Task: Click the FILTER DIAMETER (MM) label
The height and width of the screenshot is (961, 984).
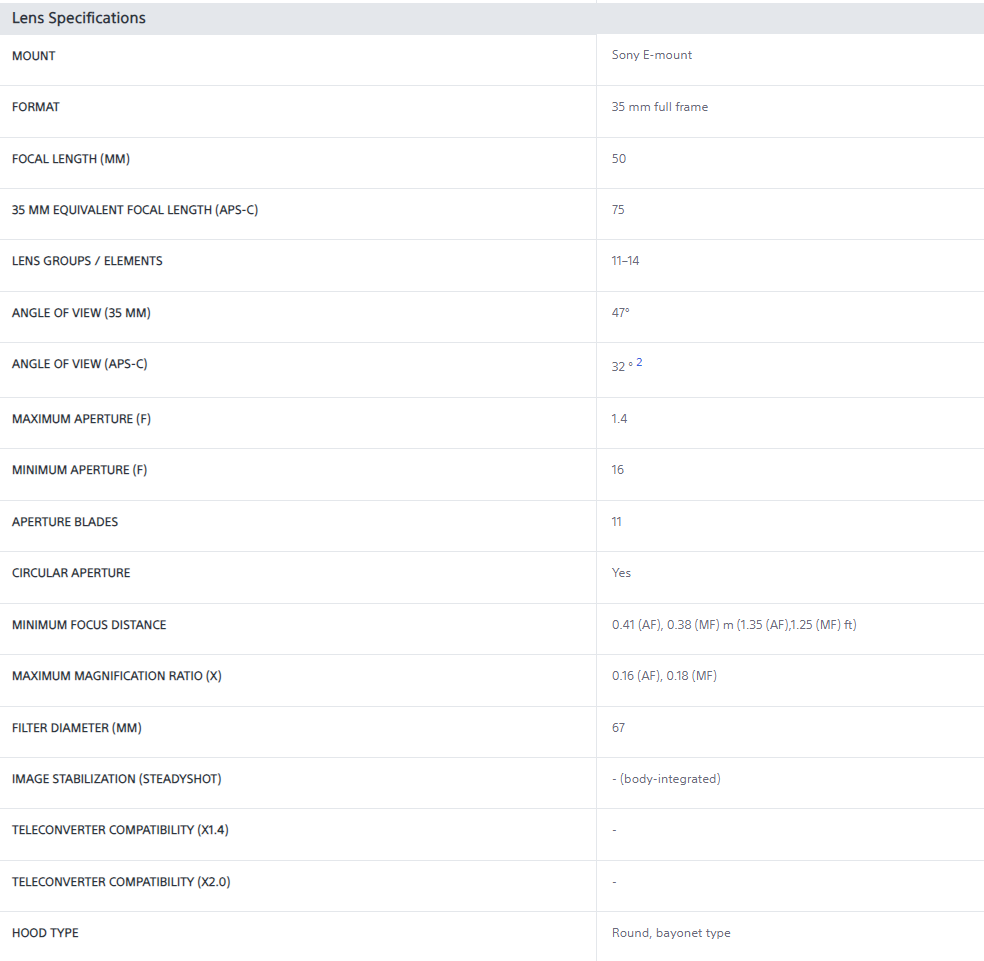Action: [x=77, y=728]
